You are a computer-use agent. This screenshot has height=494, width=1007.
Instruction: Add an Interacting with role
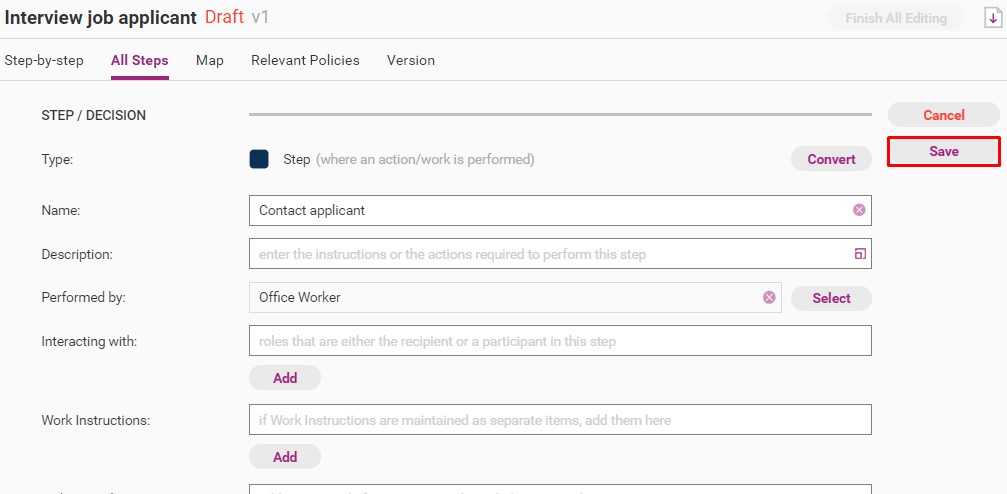[285, 378]
